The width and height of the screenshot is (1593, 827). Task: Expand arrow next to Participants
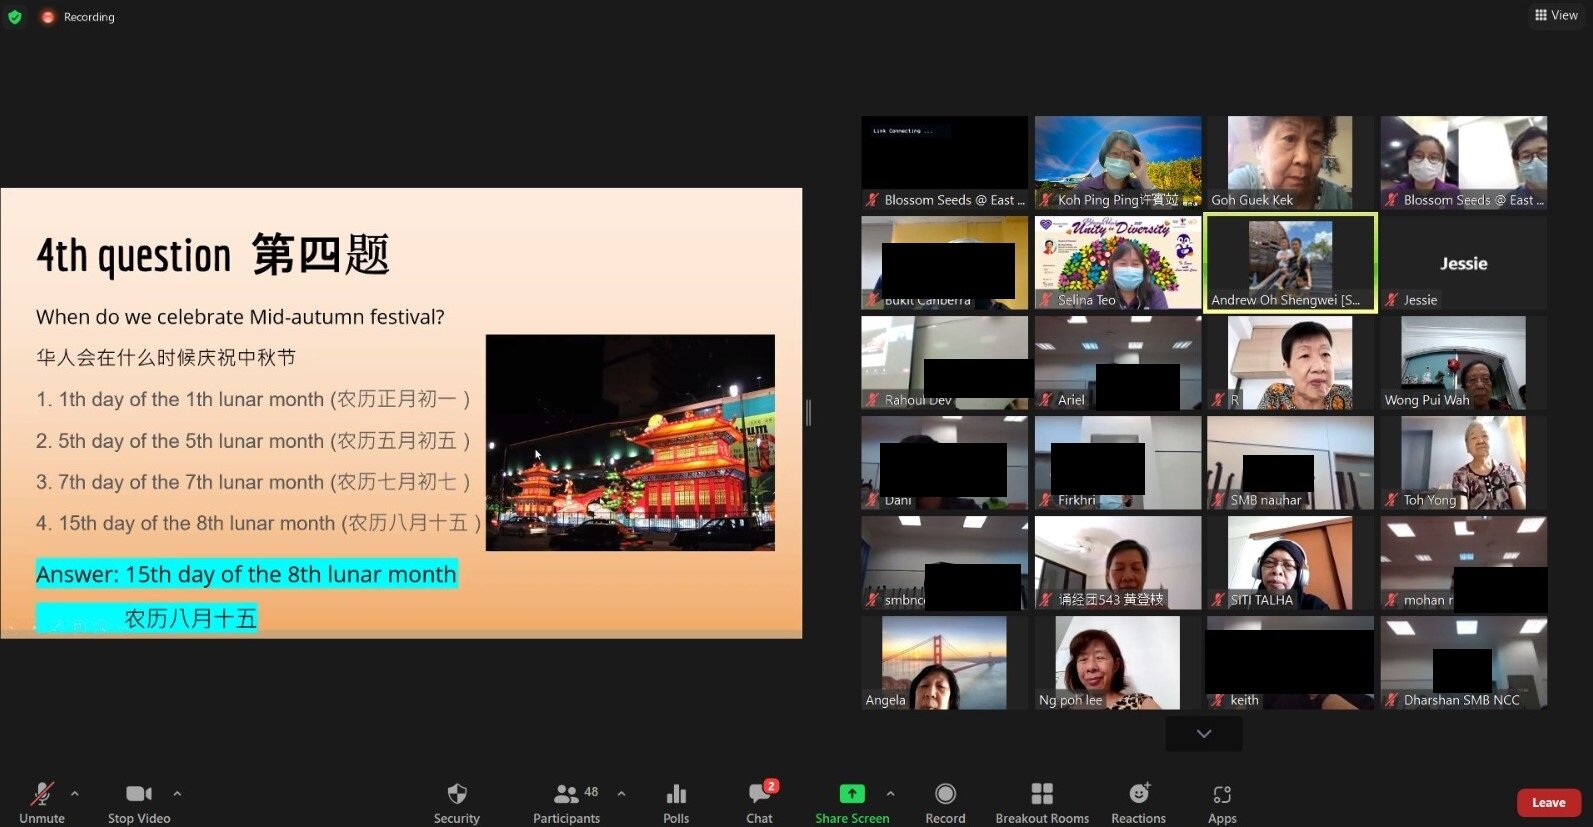[x=621, y=794]
